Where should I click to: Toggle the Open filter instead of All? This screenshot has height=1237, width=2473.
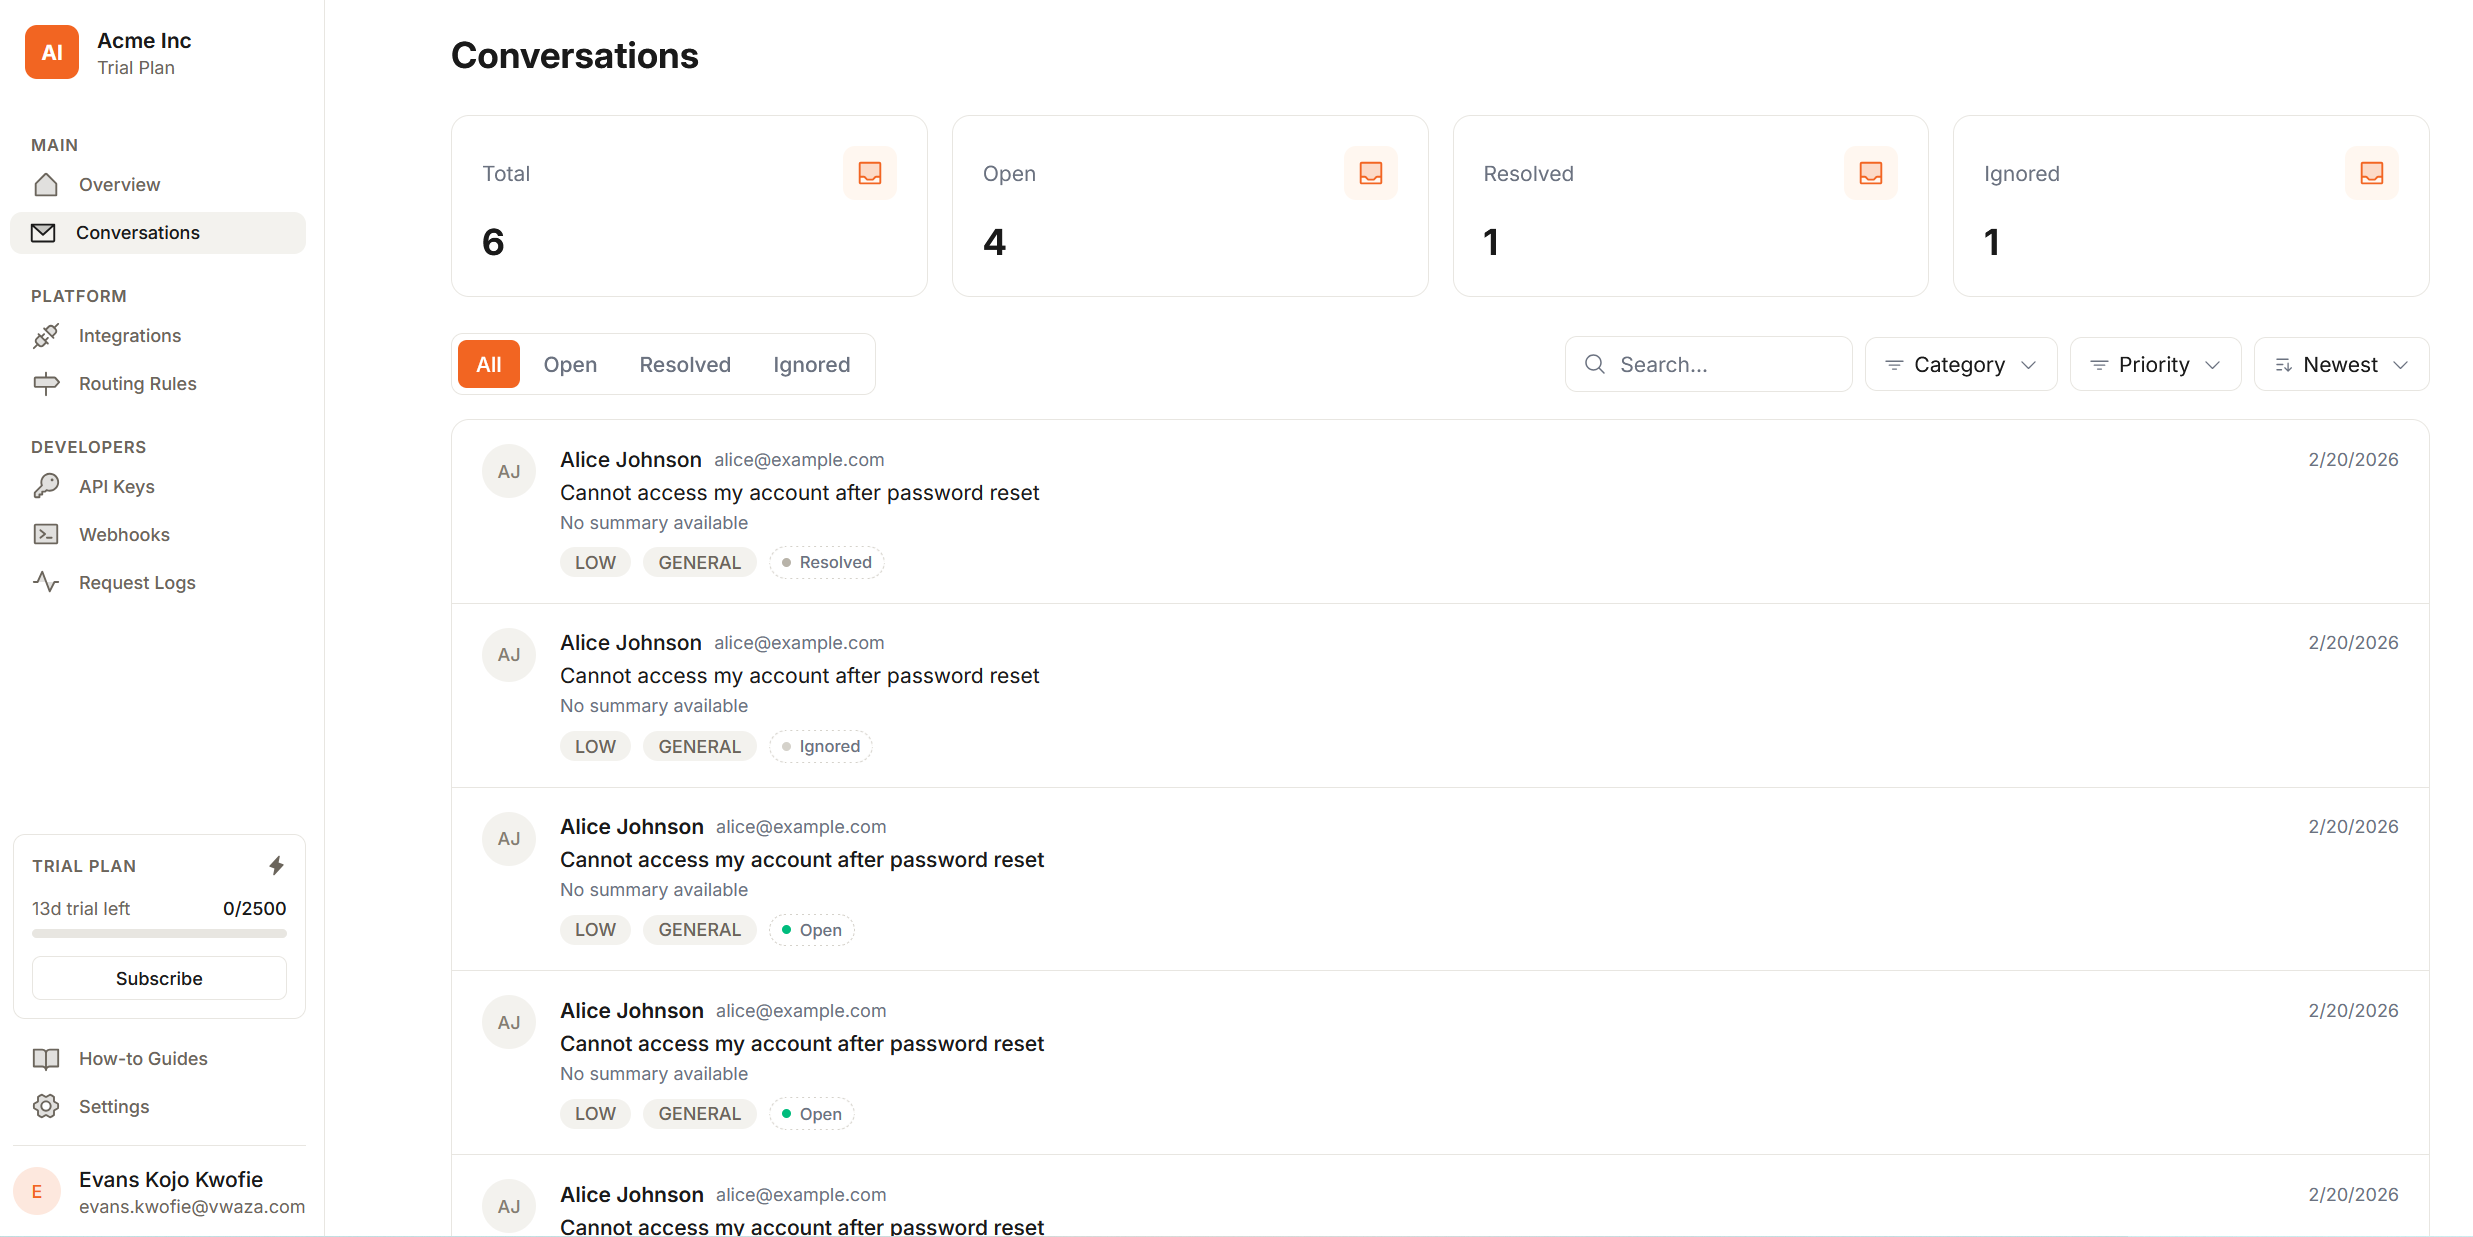coord(570,364)
